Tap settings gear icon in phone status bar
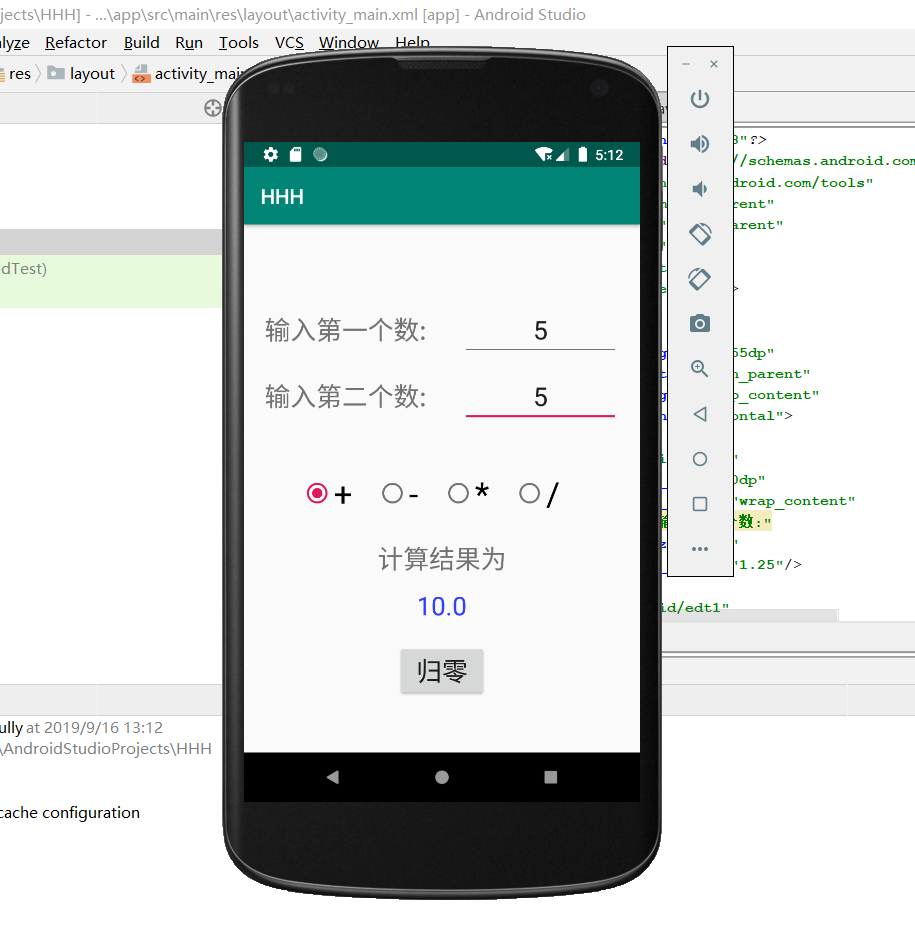This screenshot has width=915, height=938. 271,155
